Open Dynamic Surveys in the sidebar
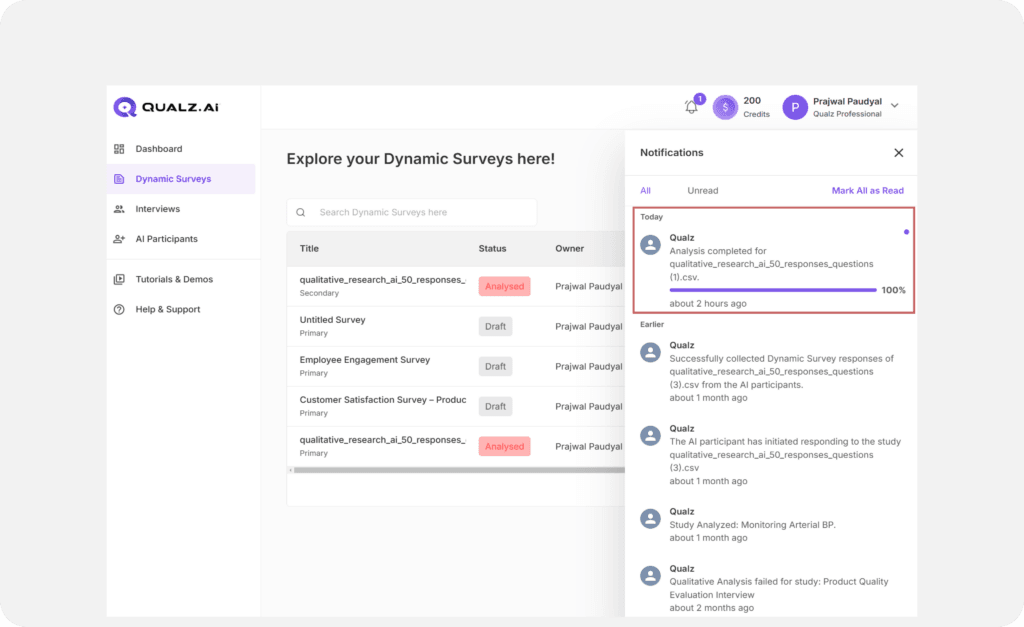This screenshot has height=627, width=1024. click(x=173, y=179)
